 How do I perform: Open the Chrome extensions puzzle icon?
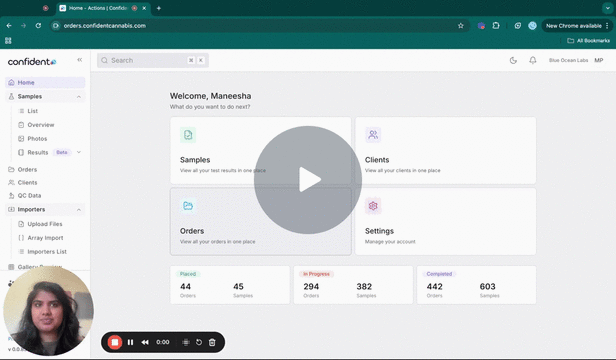click(496, 26)
